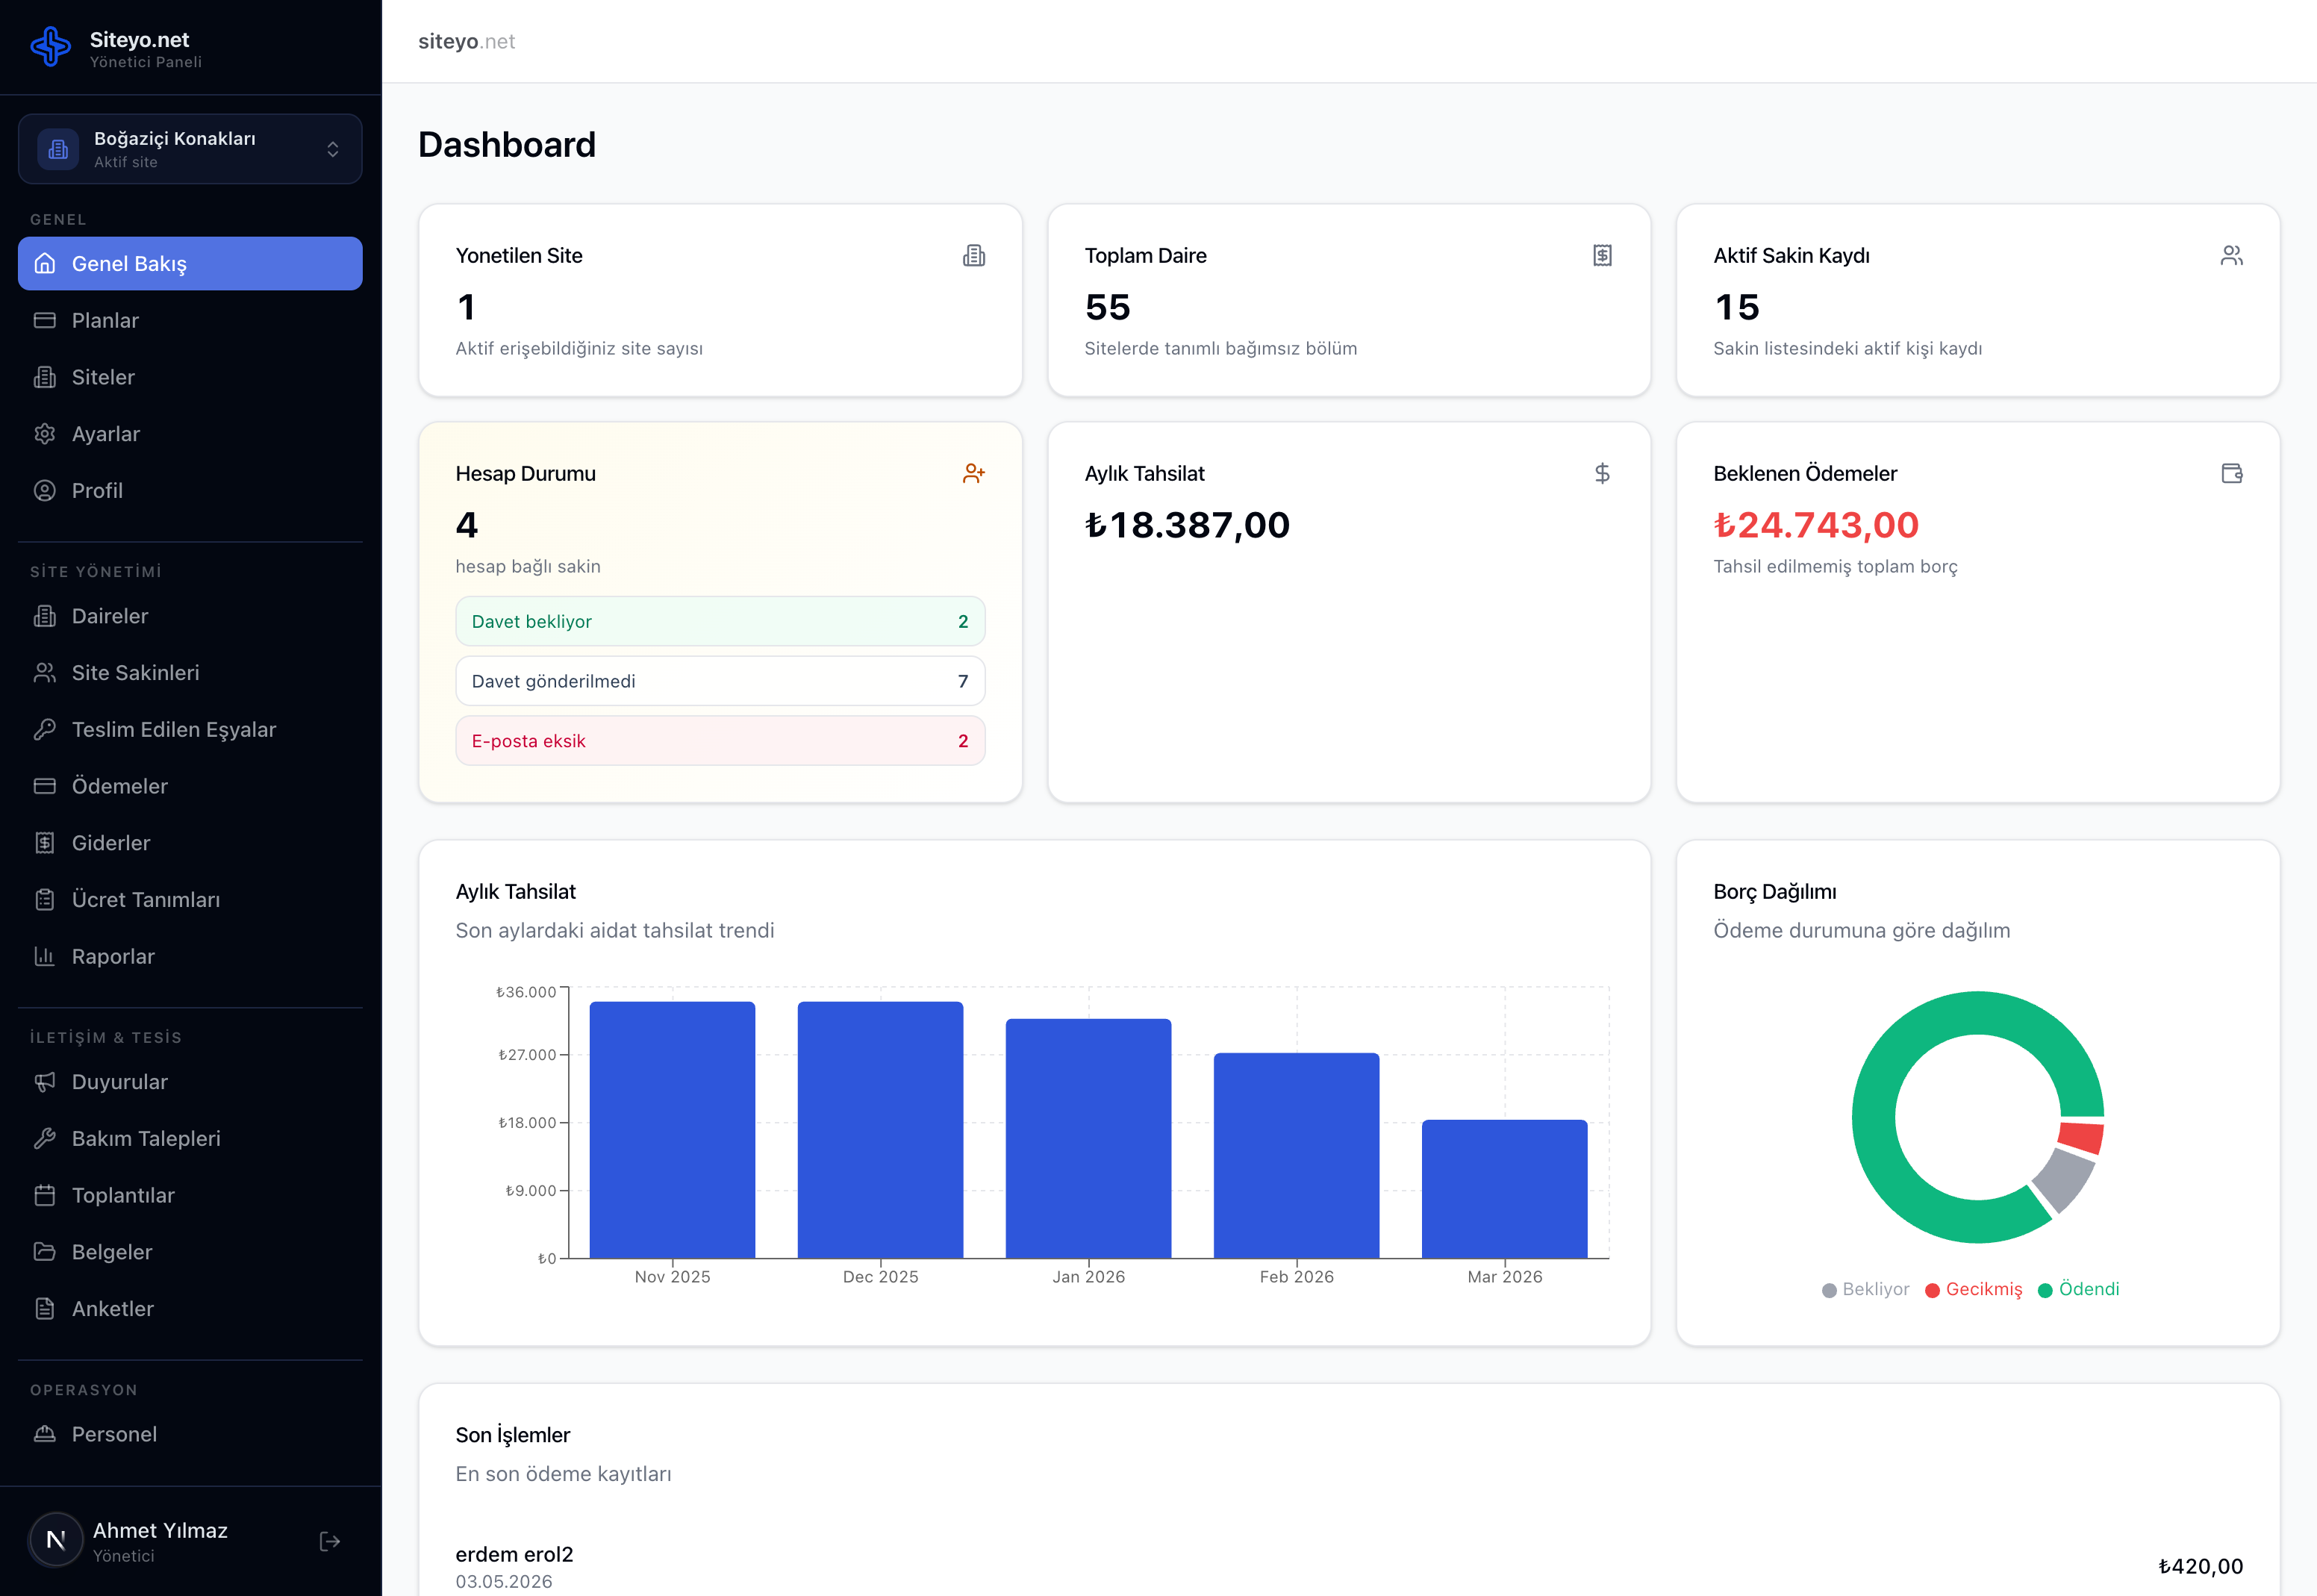
Task: Toggle the Gecikmiş legend item in donut chart
Action: 1974,1289
